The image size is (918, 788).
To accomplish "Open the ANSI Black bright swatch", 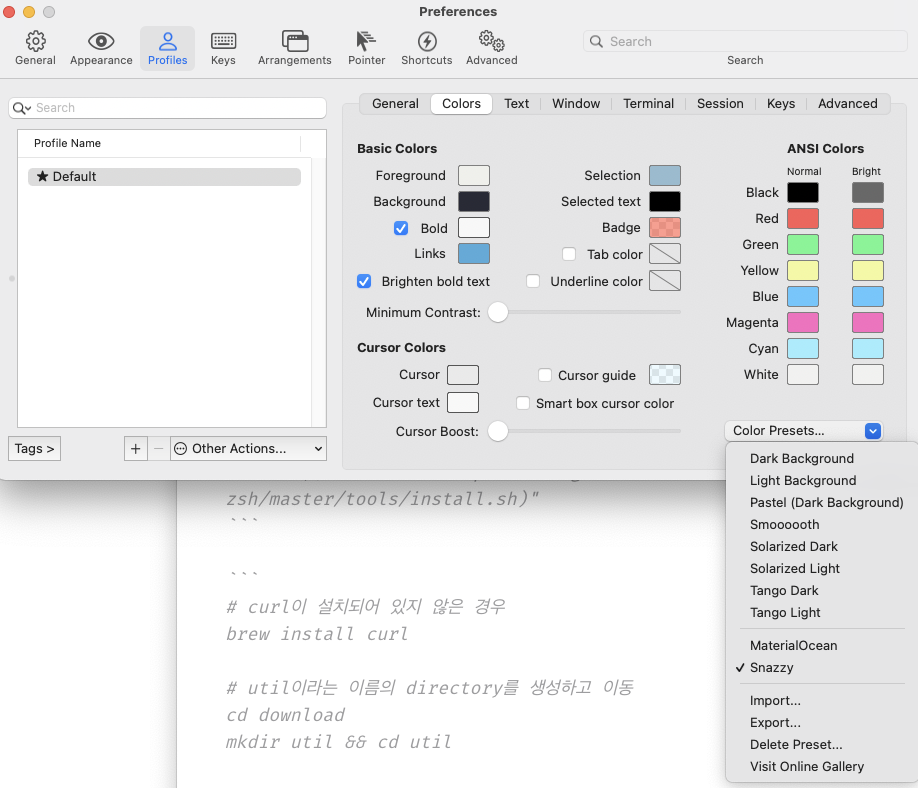I will [868, 192].
